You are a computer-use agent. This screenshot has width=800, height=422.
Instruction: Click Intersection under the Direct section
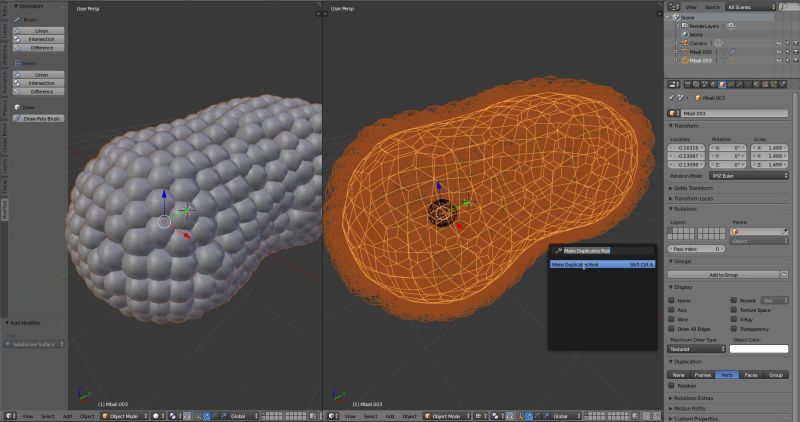39,83
